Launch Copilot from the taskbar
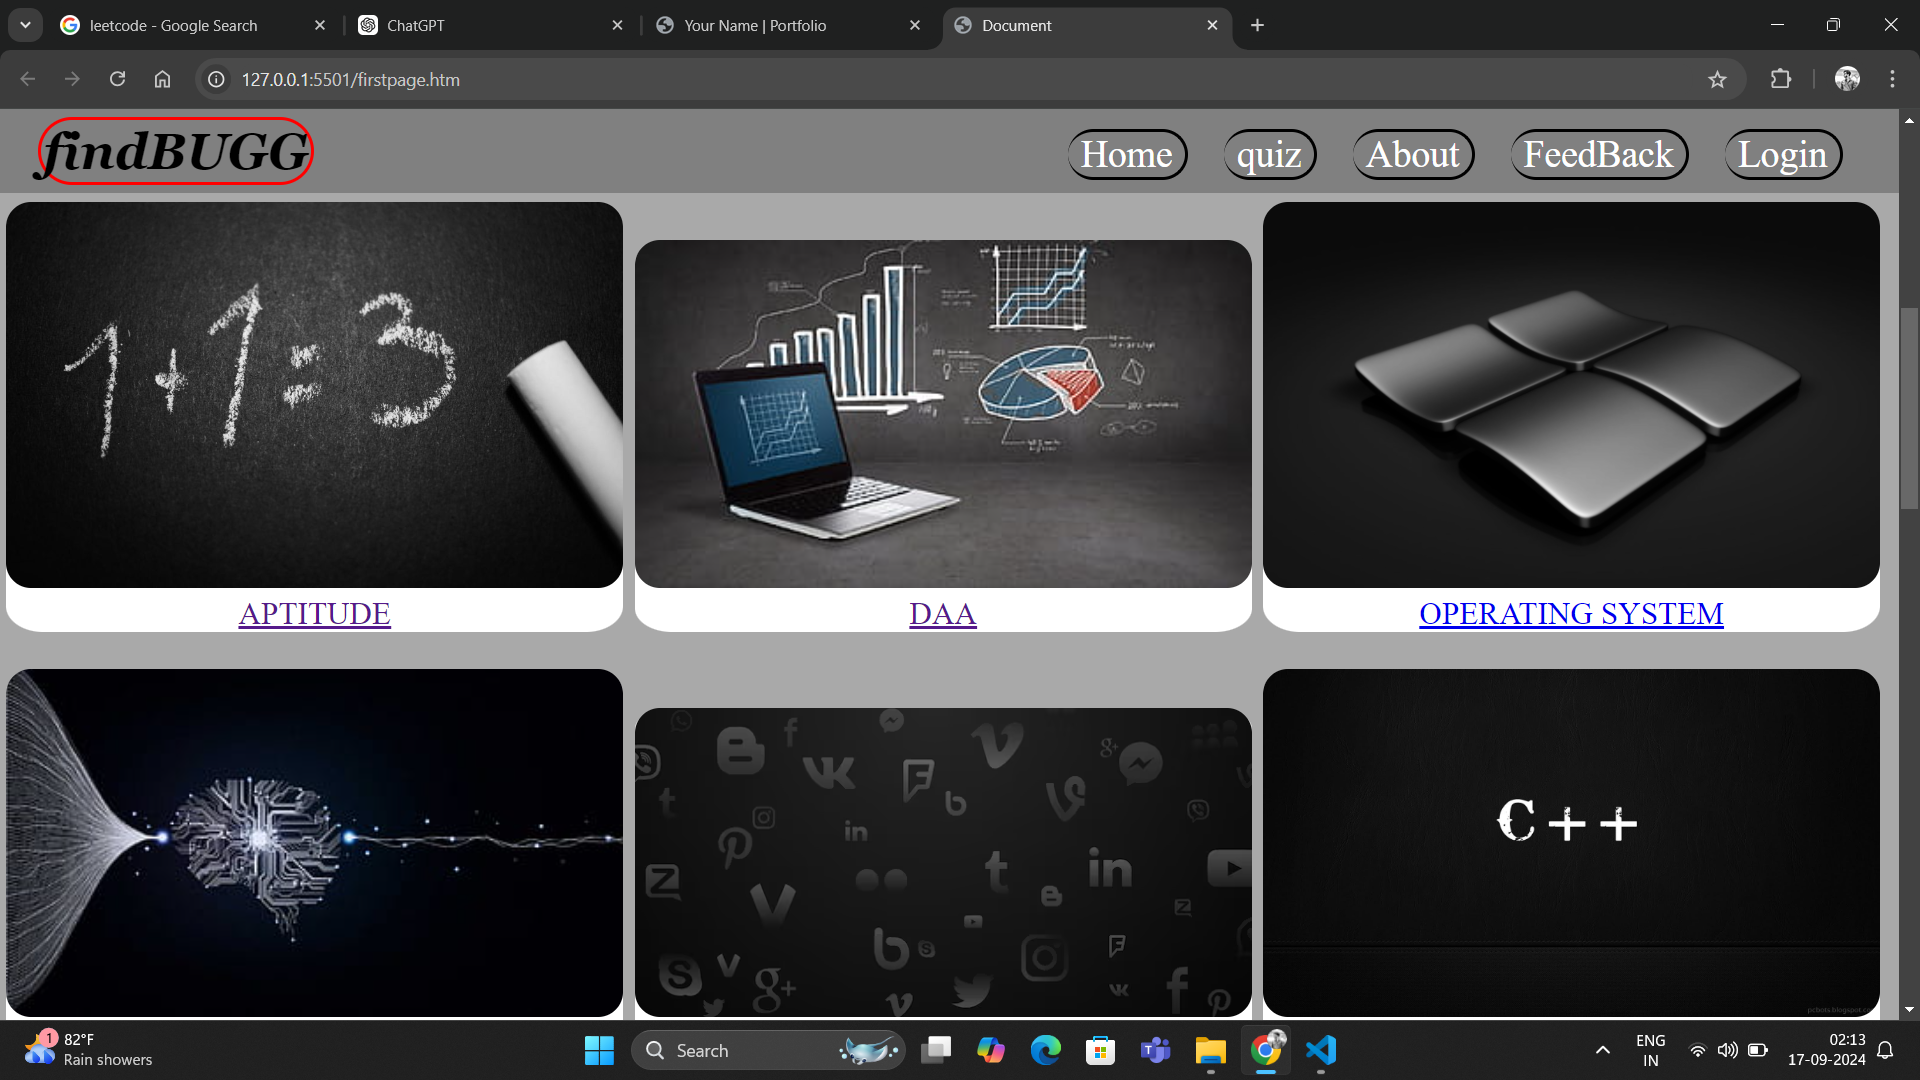Screen dimensions: 1920x1080 [991, 1050]
